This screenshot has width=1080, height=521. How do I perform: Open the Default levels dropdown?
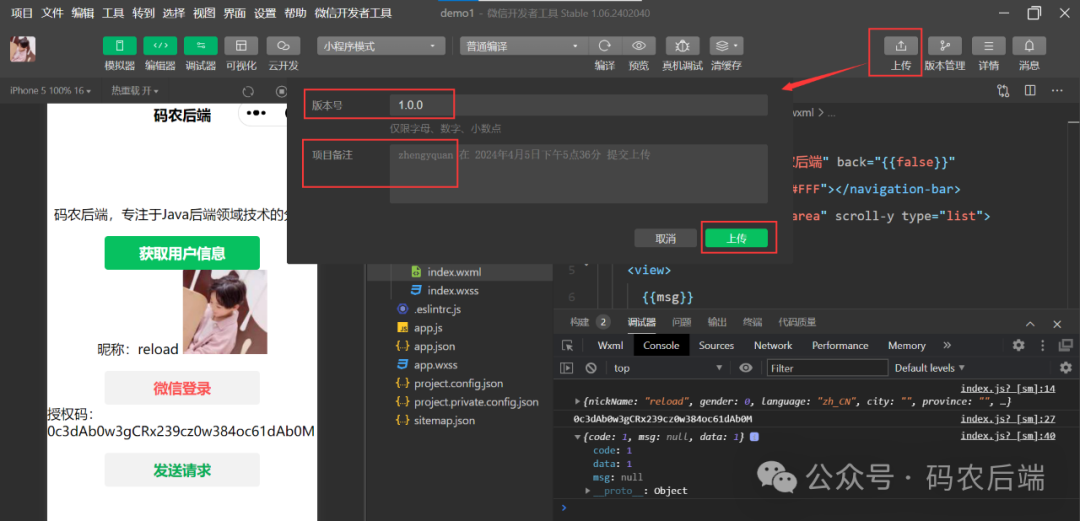point(929,368)
